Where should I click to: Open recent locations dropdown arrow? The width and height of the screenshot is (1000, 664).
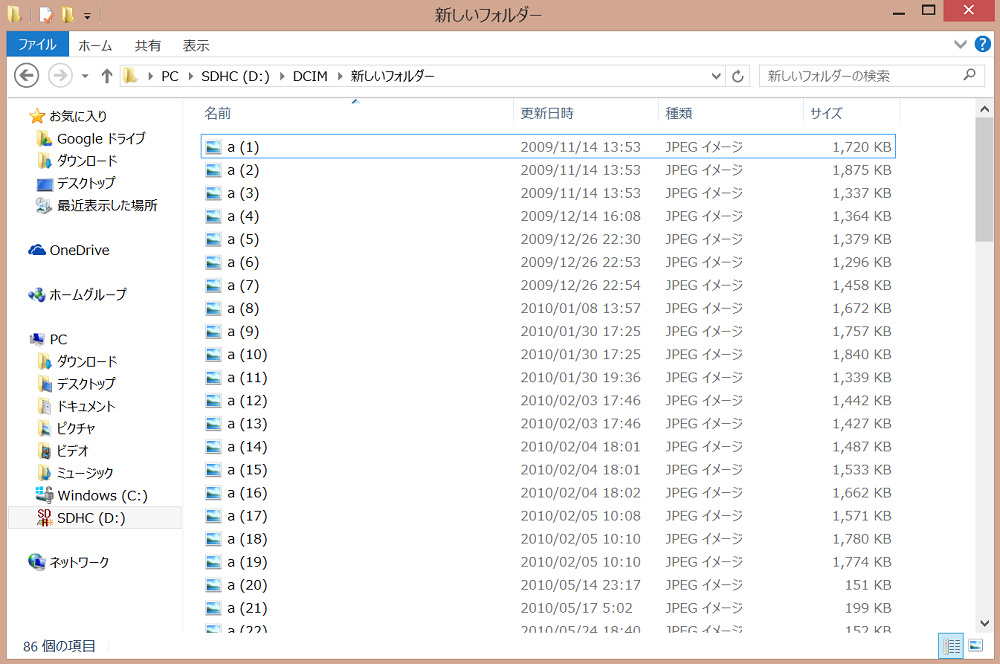click(85, 76)
